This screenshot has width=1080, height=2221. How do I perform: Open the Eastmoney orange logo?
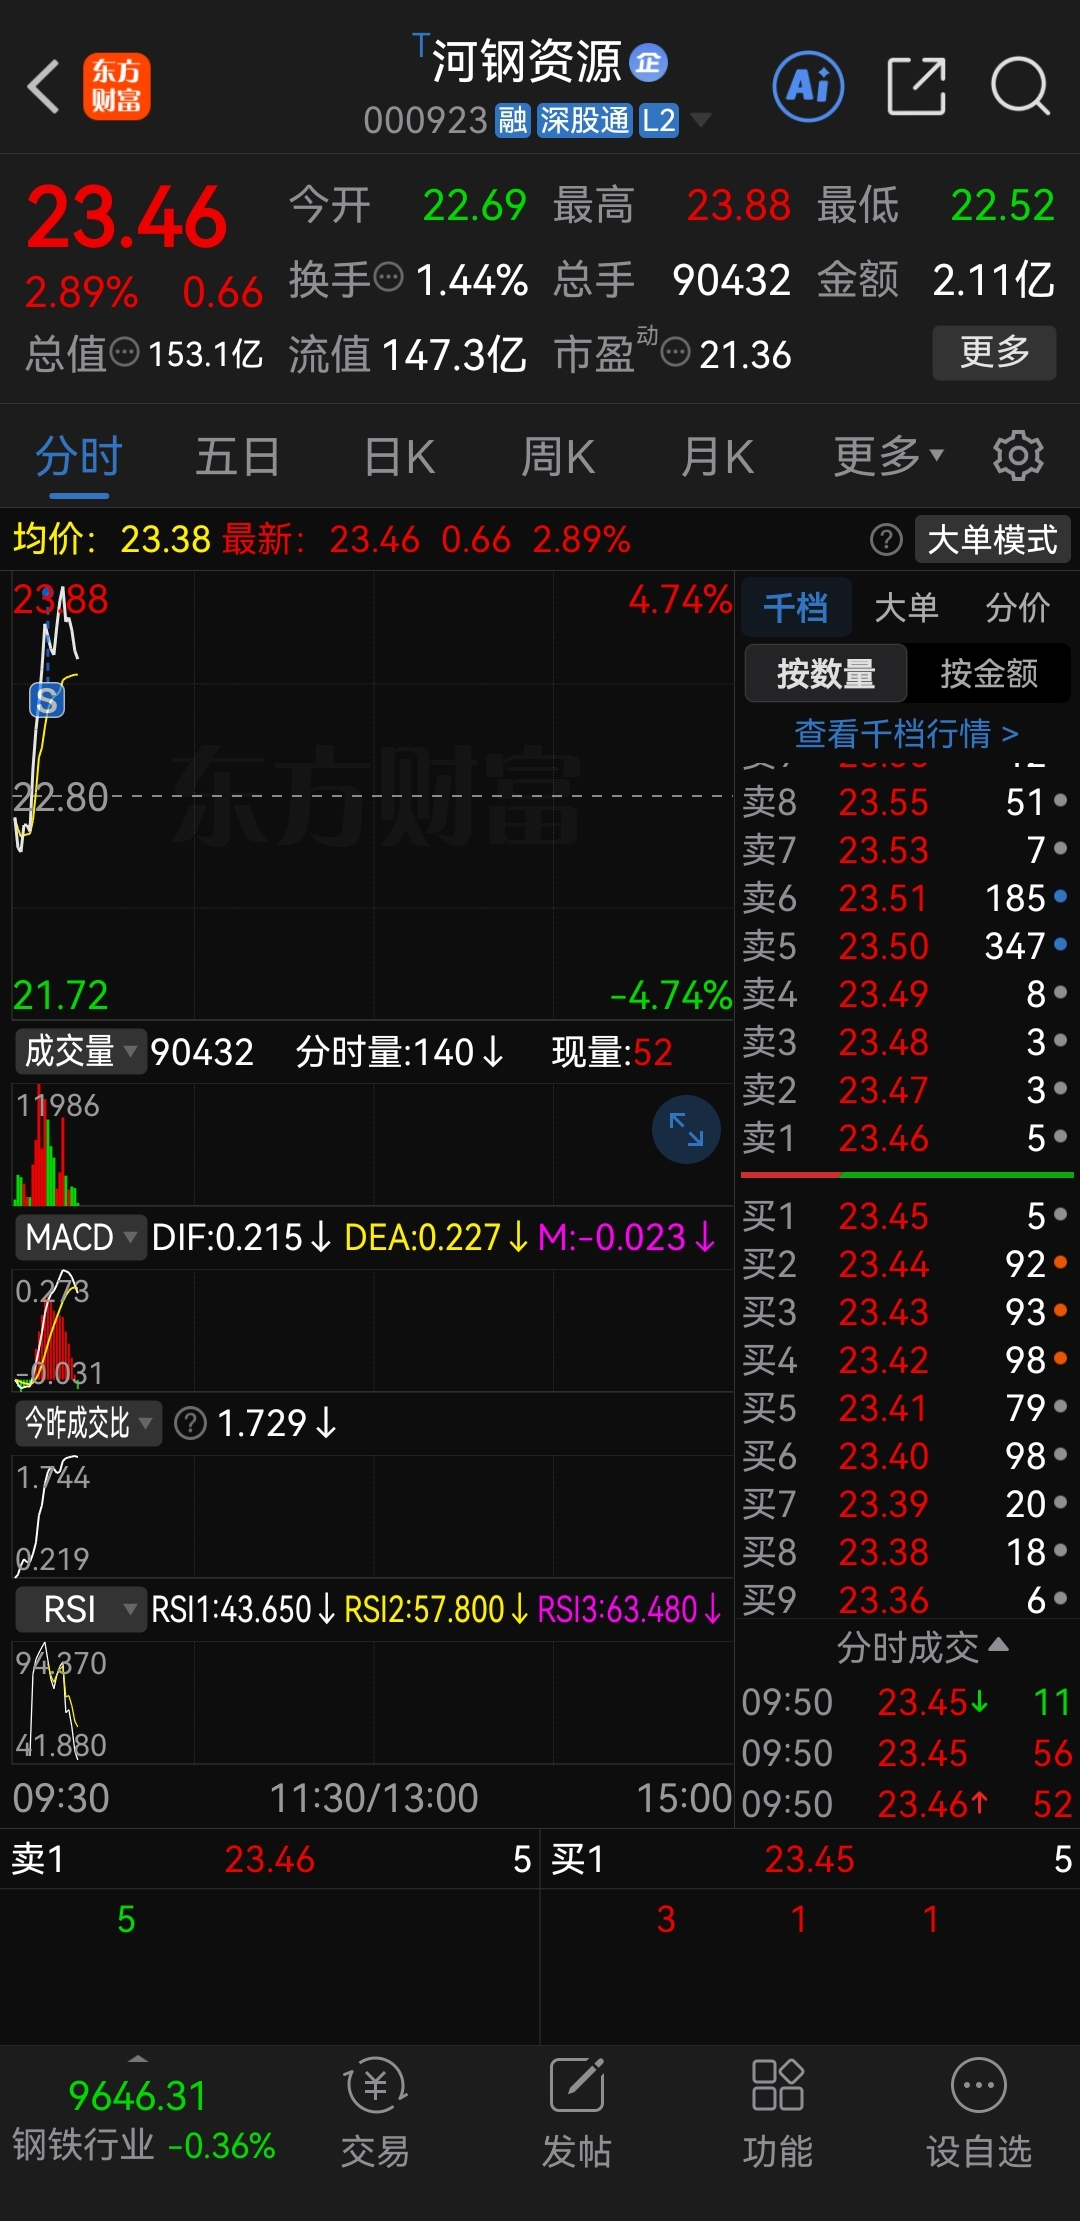pos(116,86)
